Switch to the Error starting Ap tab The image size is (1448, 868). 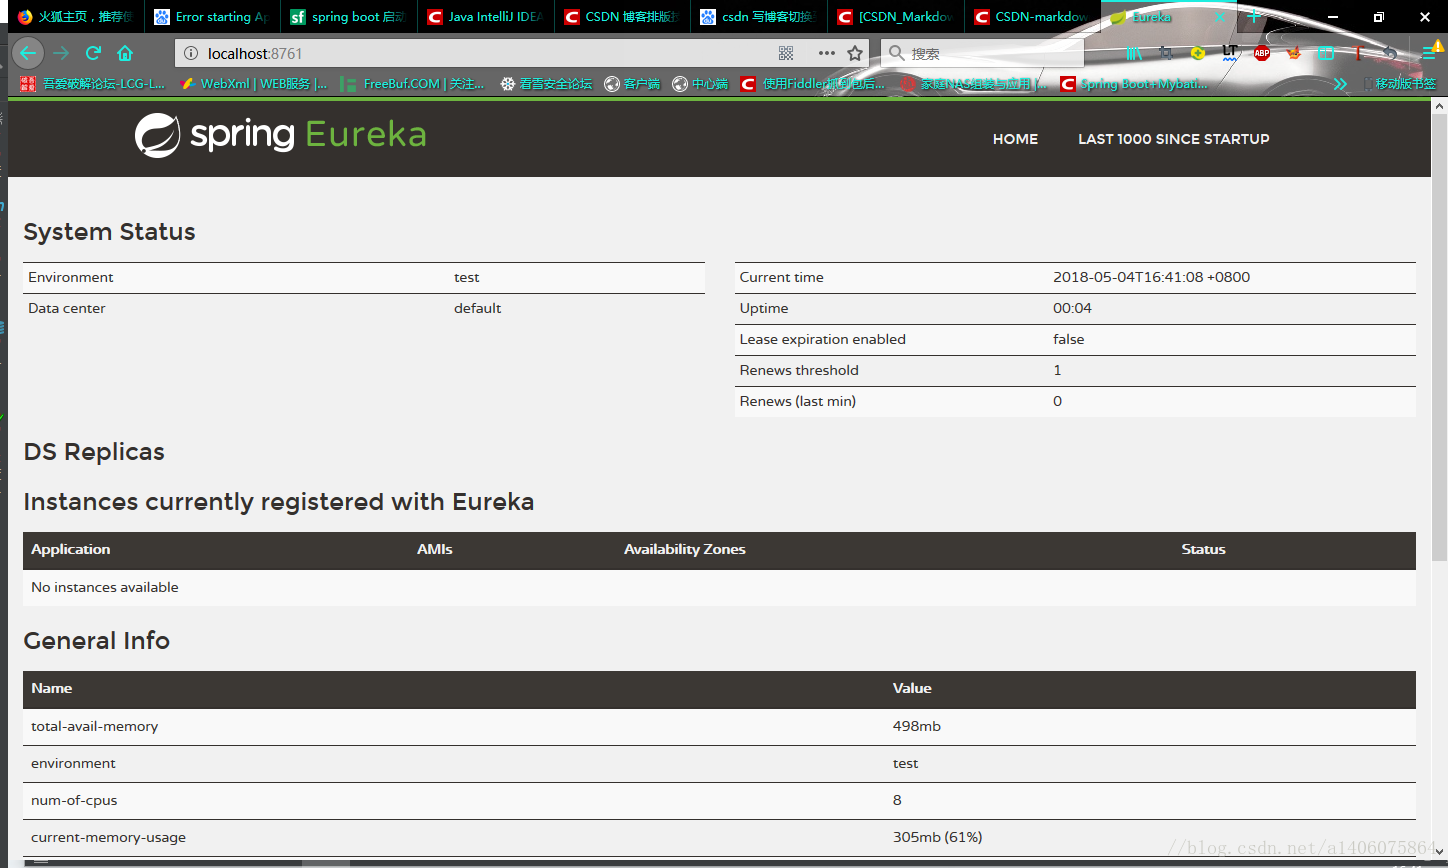(x=212, y=17)
